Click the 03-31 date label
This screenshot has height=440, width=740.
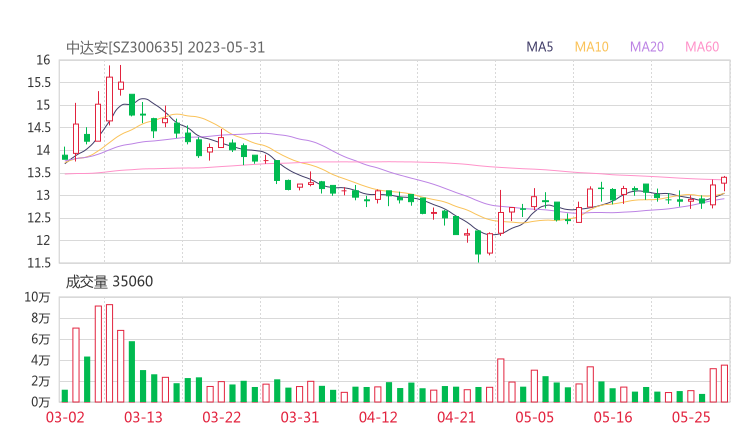300,417
